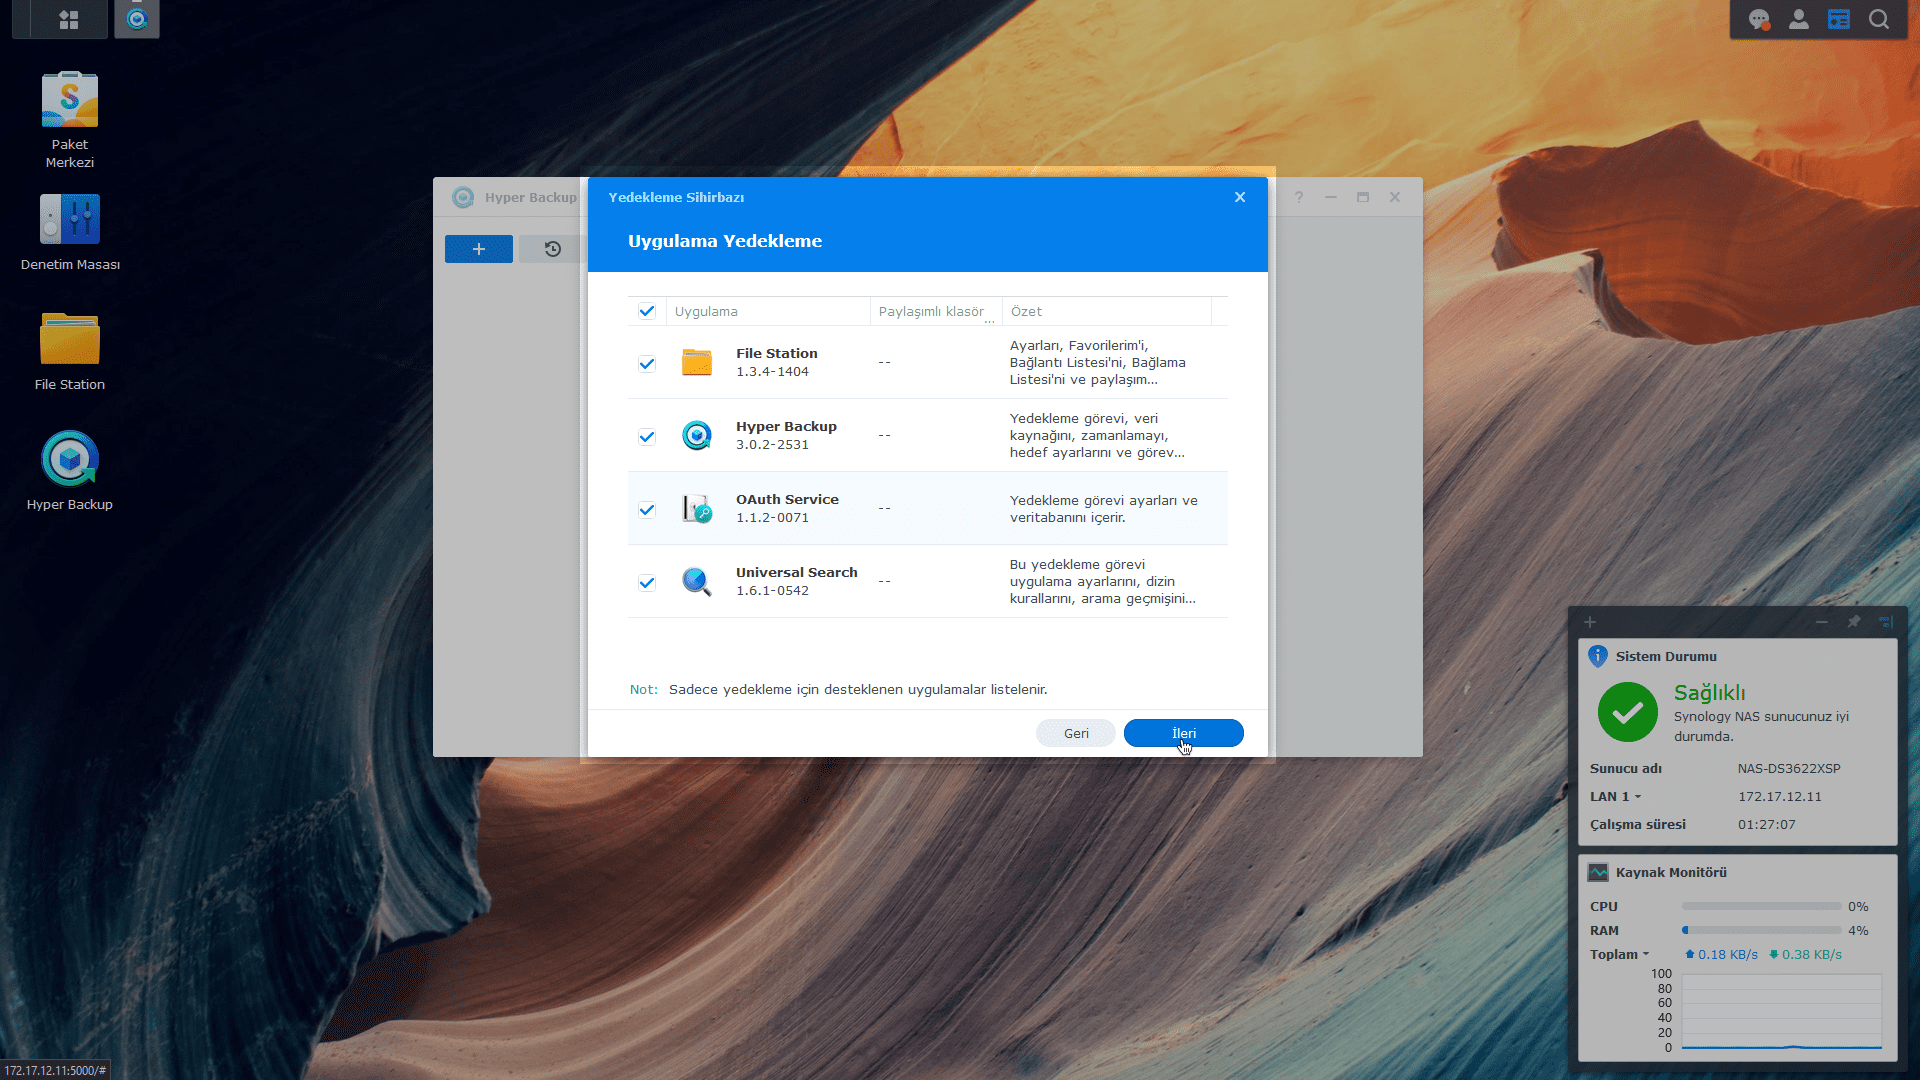The height and width of the screenshot is (1080, 1920).
Task: Open the user account options icon
Action: pyautogui.click(x=1798, y=19)
